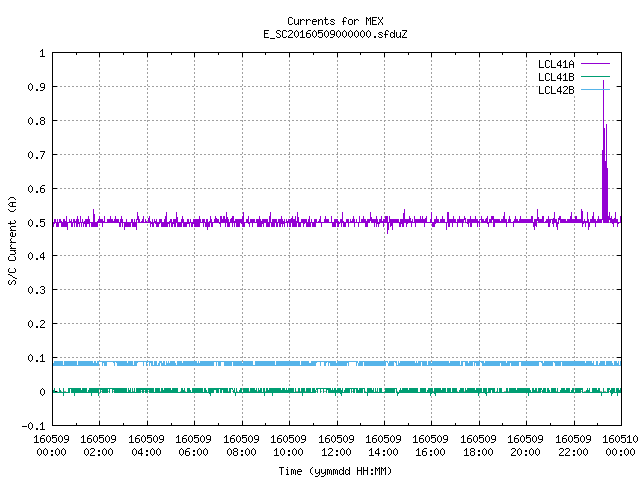The image size is (640, 480).
Task: Click the LCL41B legend label
Action: click(556, 77)
